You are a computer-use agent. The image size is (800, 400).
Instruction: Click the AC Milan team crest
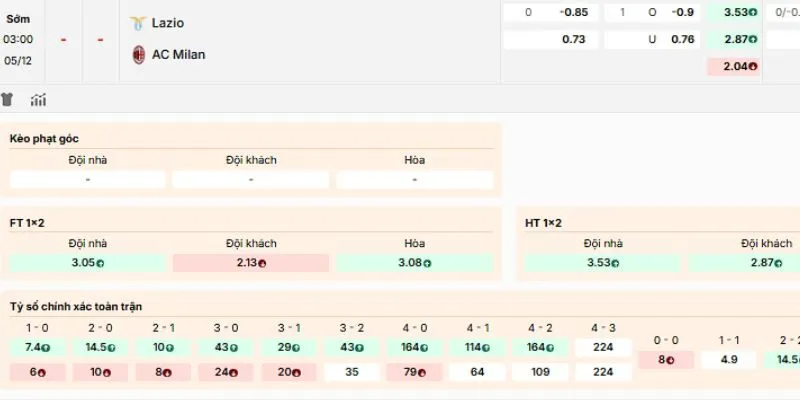138,54
